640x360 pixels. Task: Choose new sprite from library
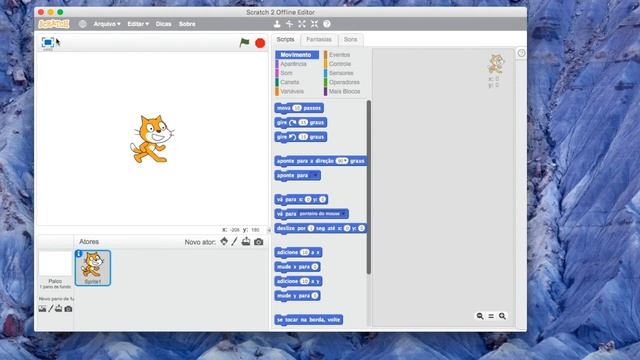(224, 242)
